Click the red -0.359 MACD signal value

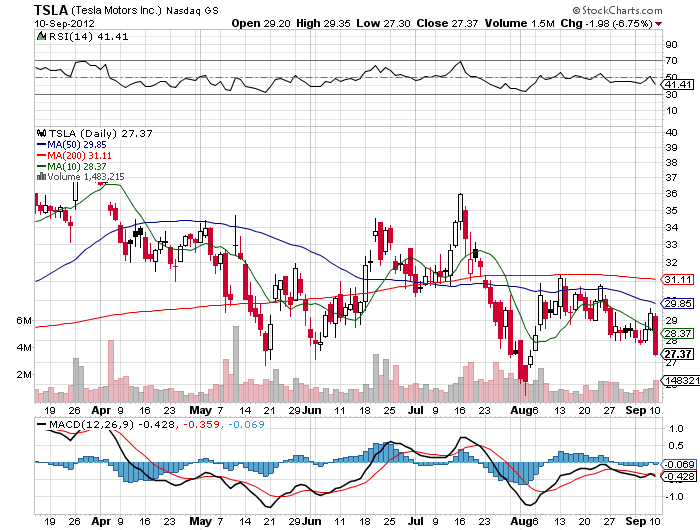202,424
